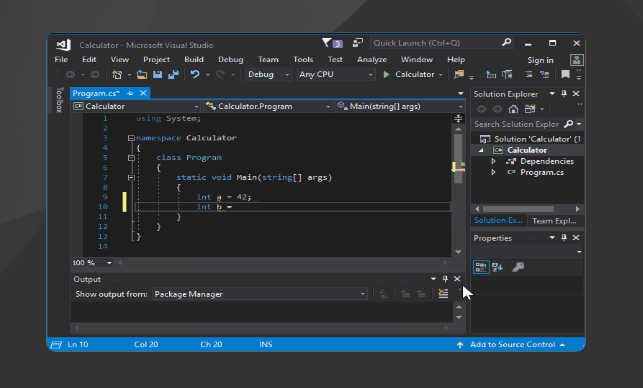Click the Visual Studio logo icon

tap(64, 45)
